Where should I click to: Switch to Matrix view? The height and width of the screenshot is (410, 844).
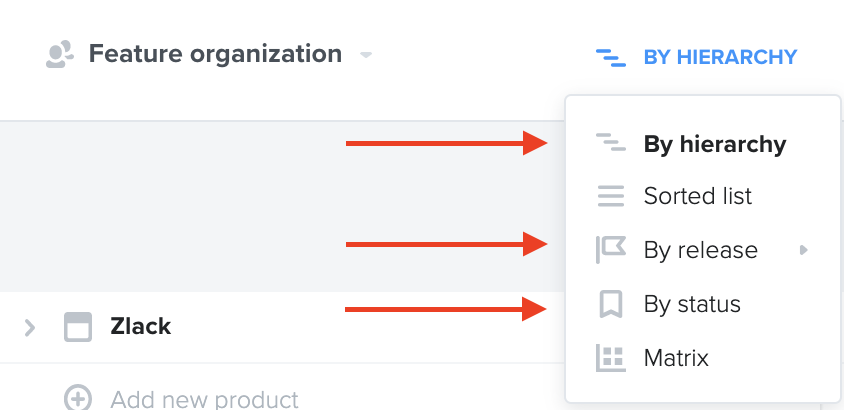coord(702,358)
